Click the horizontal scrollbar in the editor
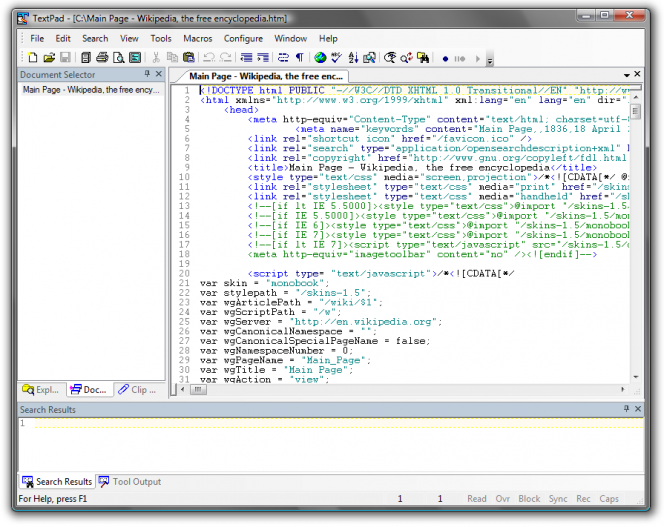The height and width of the screenshot is (527, 664). (400, 389)
